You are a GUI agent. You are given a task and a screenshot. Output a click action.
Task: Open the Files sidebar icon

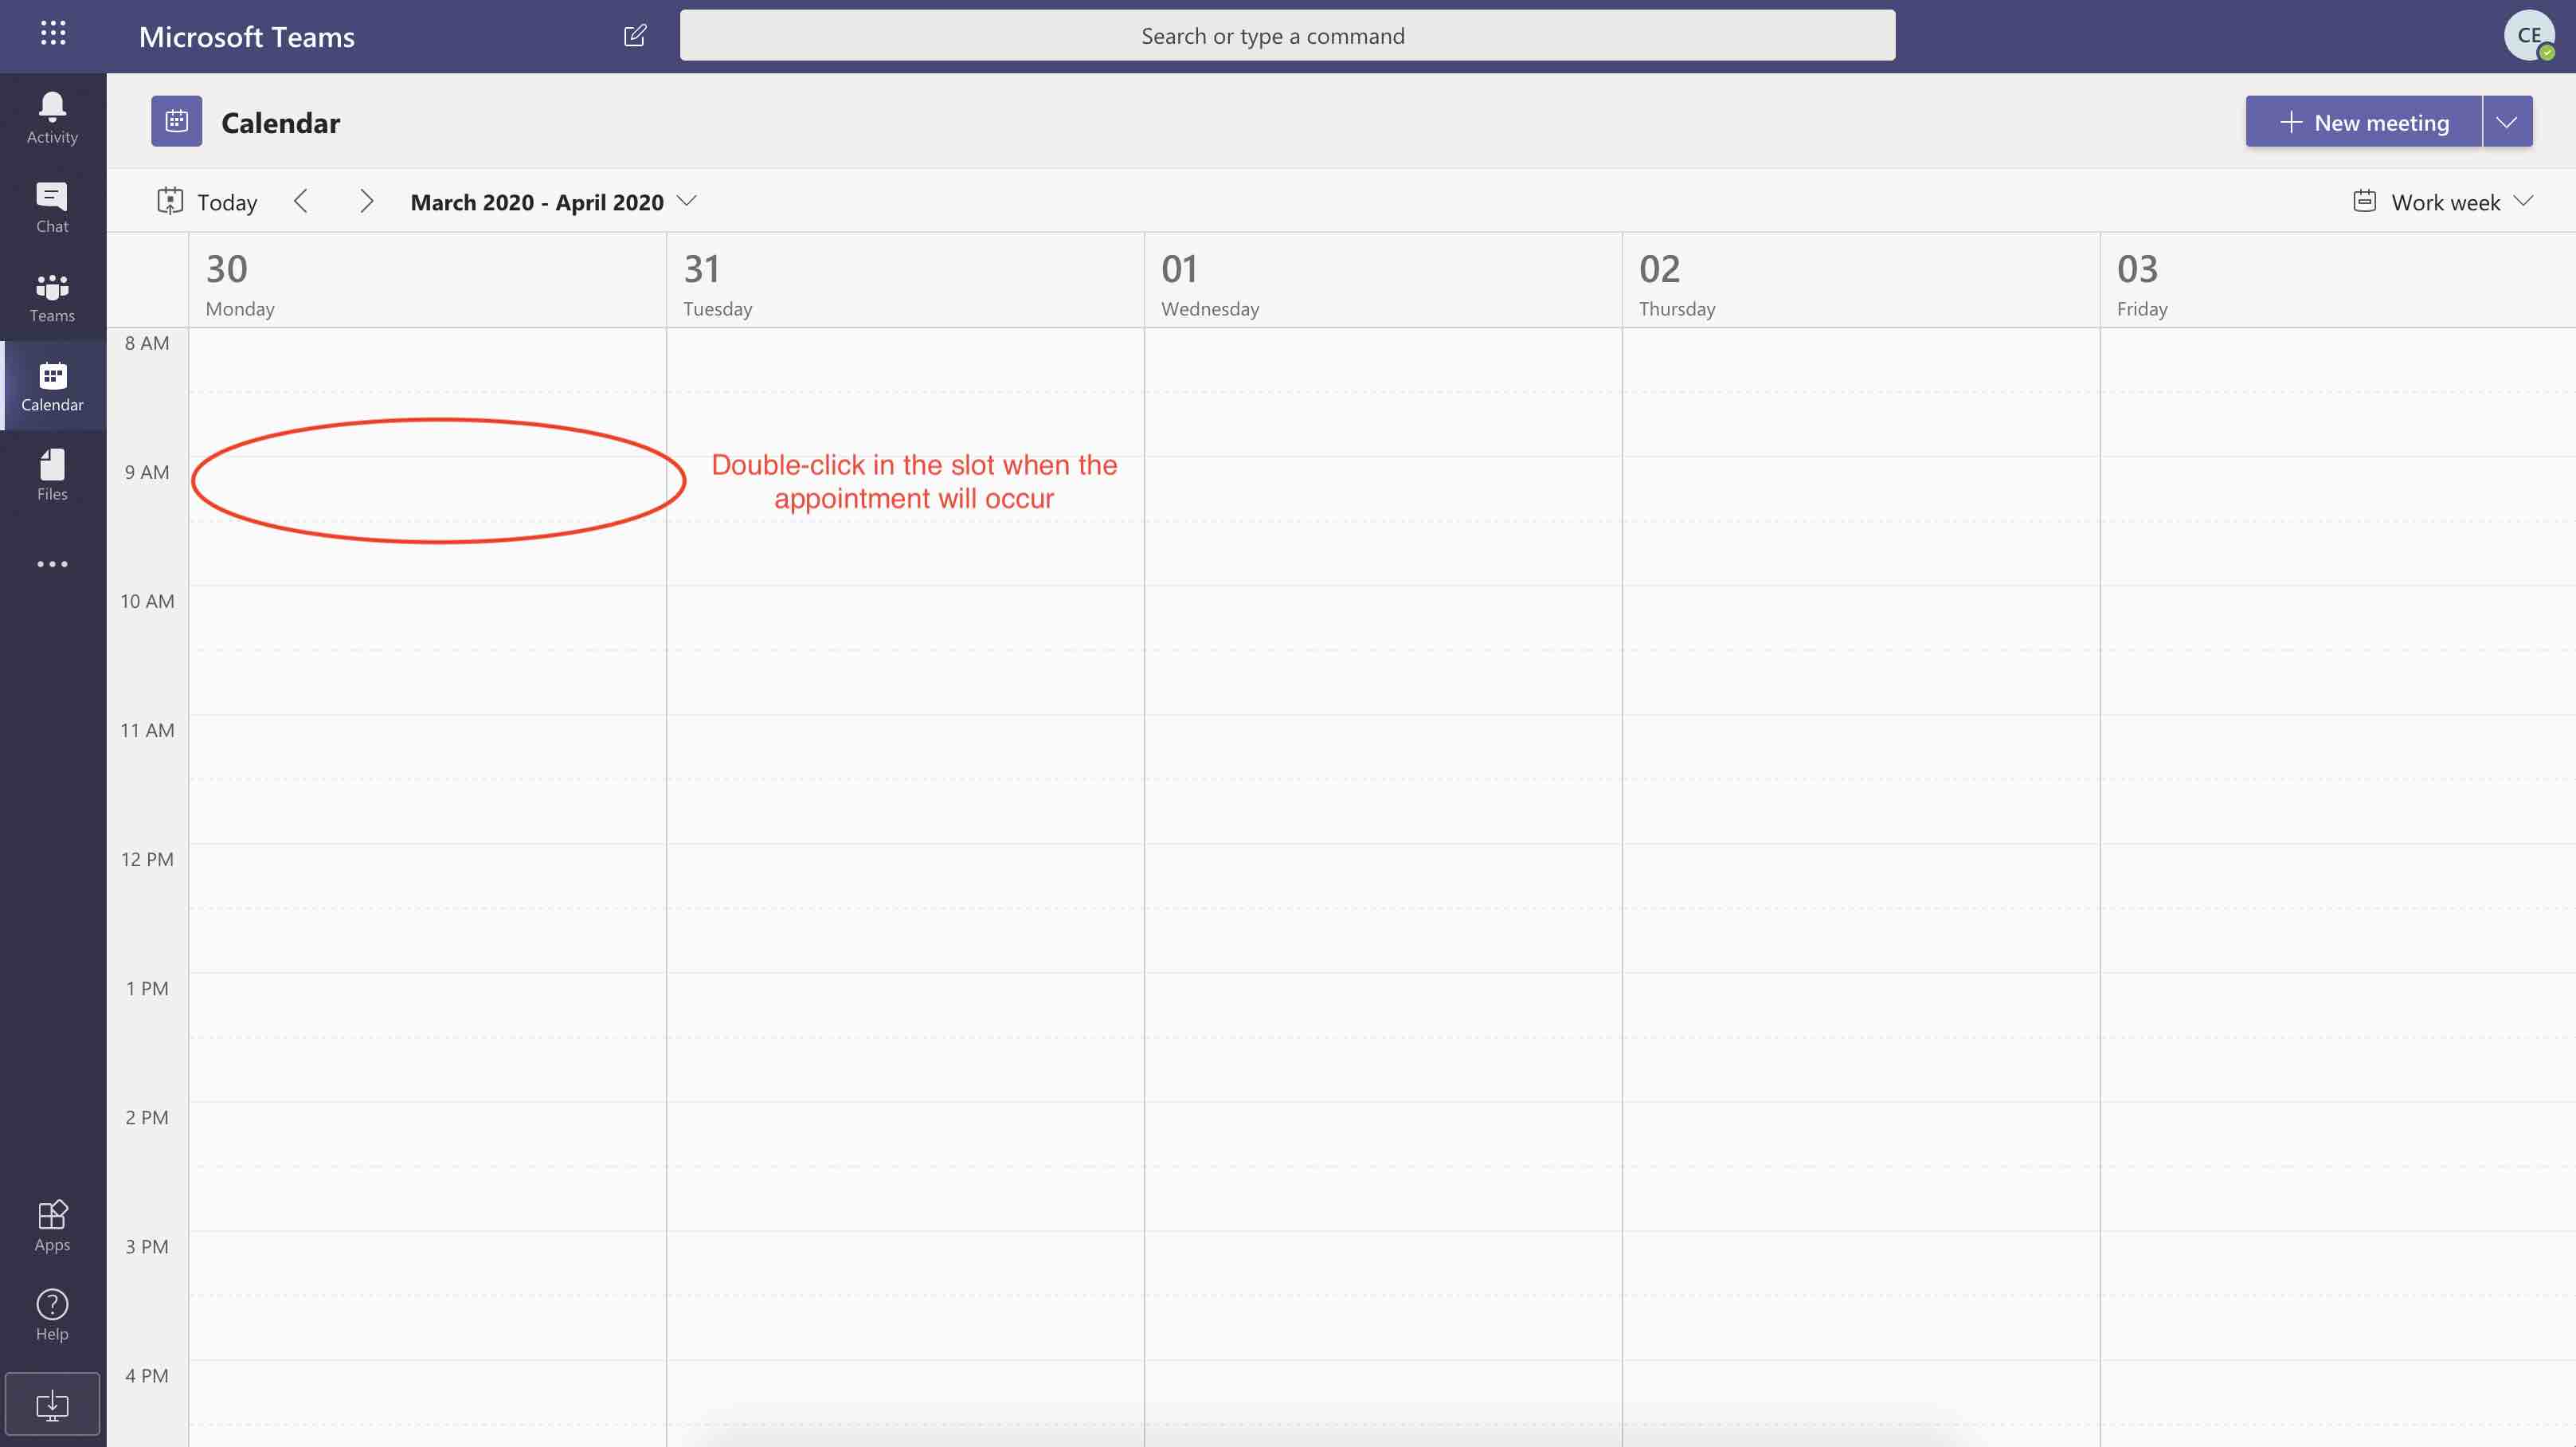52,475
